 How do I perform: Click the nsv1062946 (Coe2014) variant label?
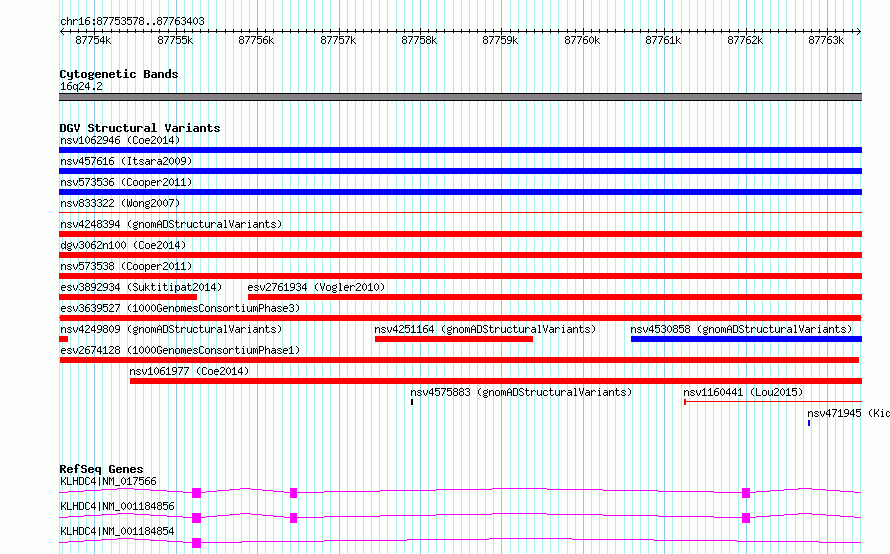point(120,140)
